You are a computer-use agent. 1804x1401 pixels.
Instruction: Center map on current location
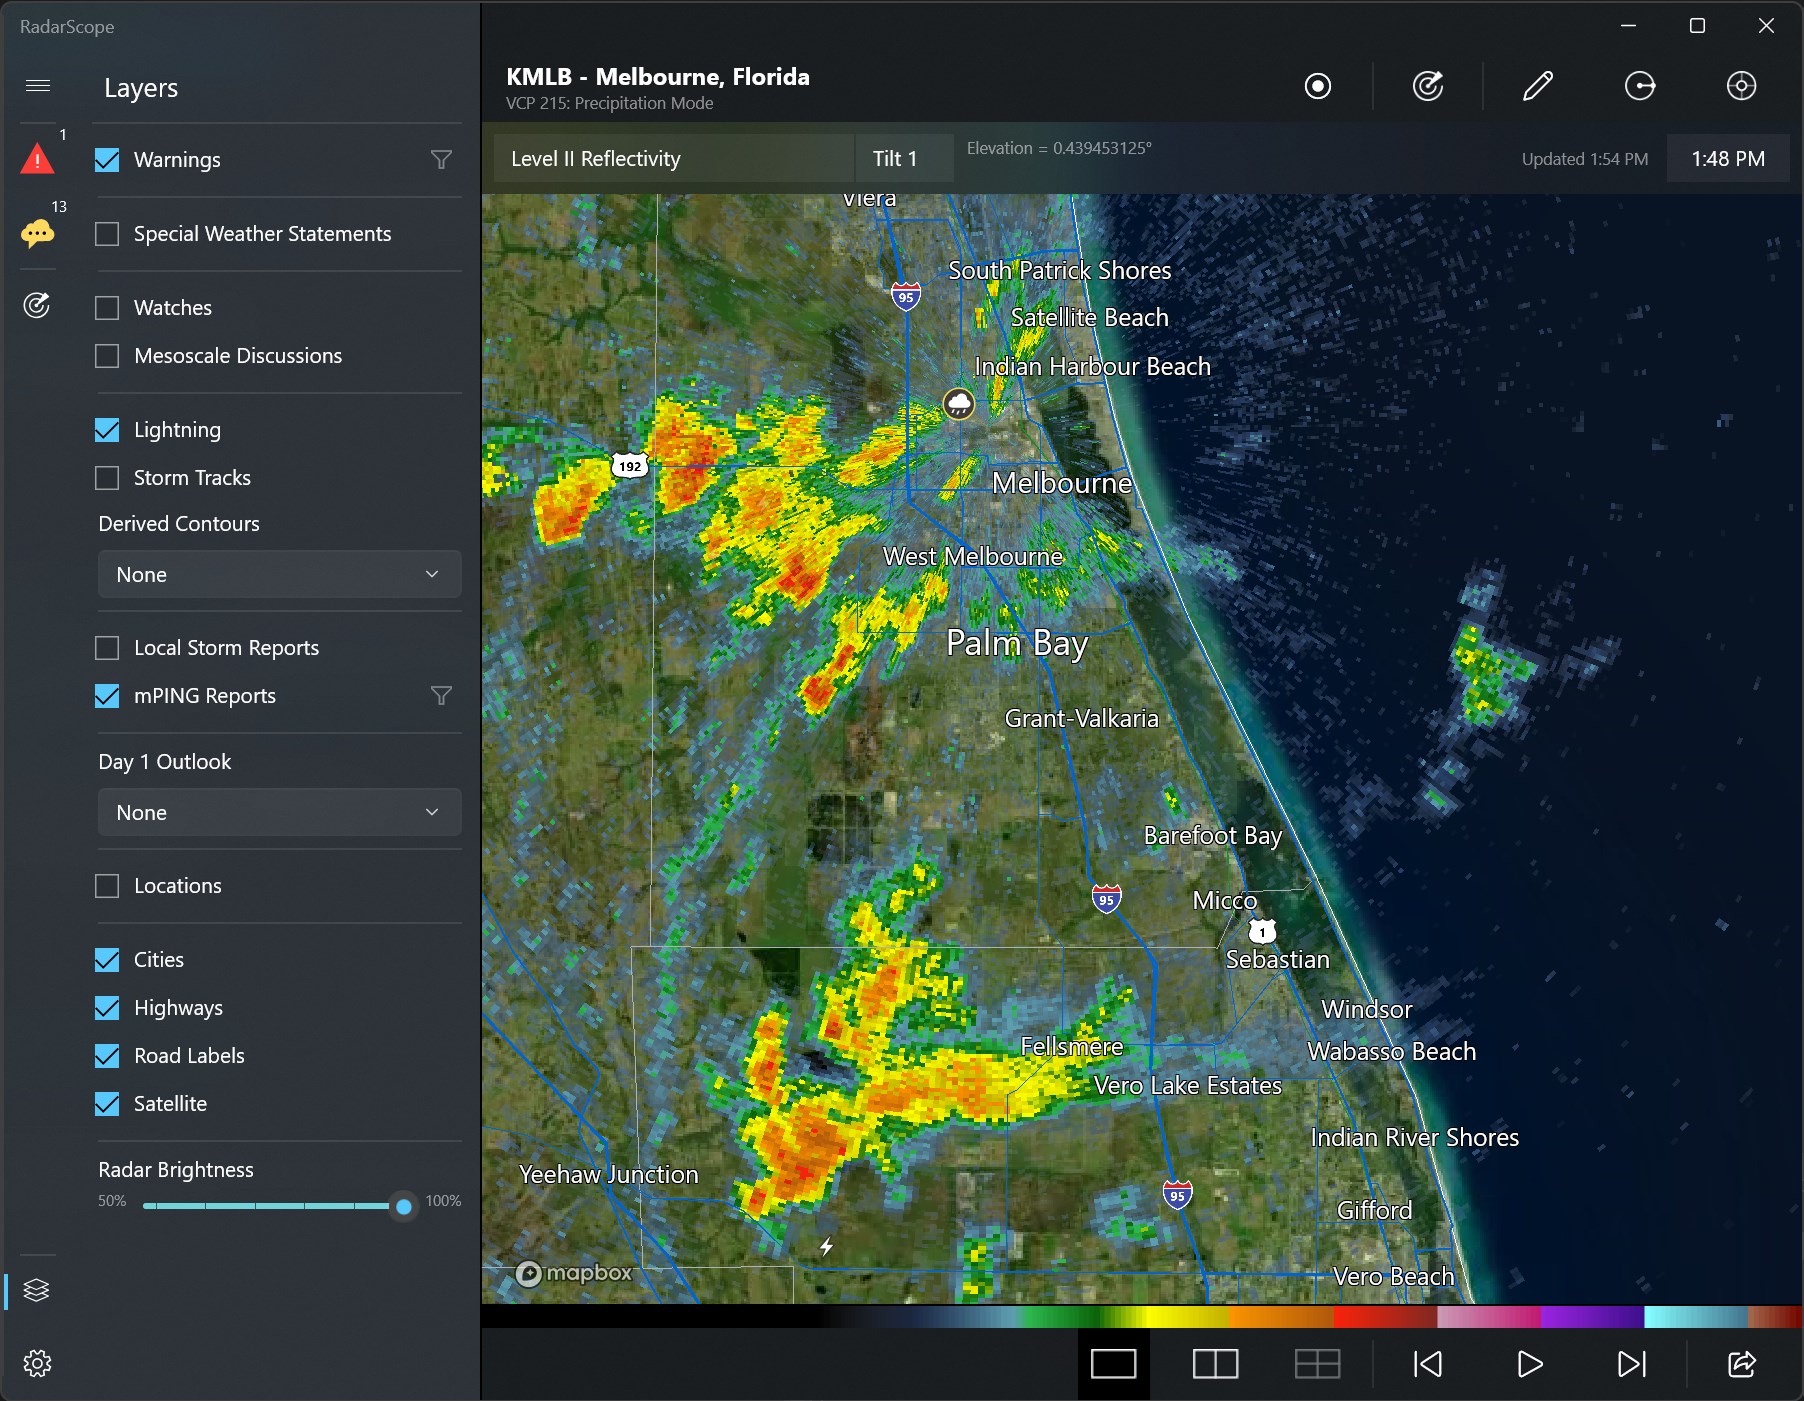(1741, 86)
